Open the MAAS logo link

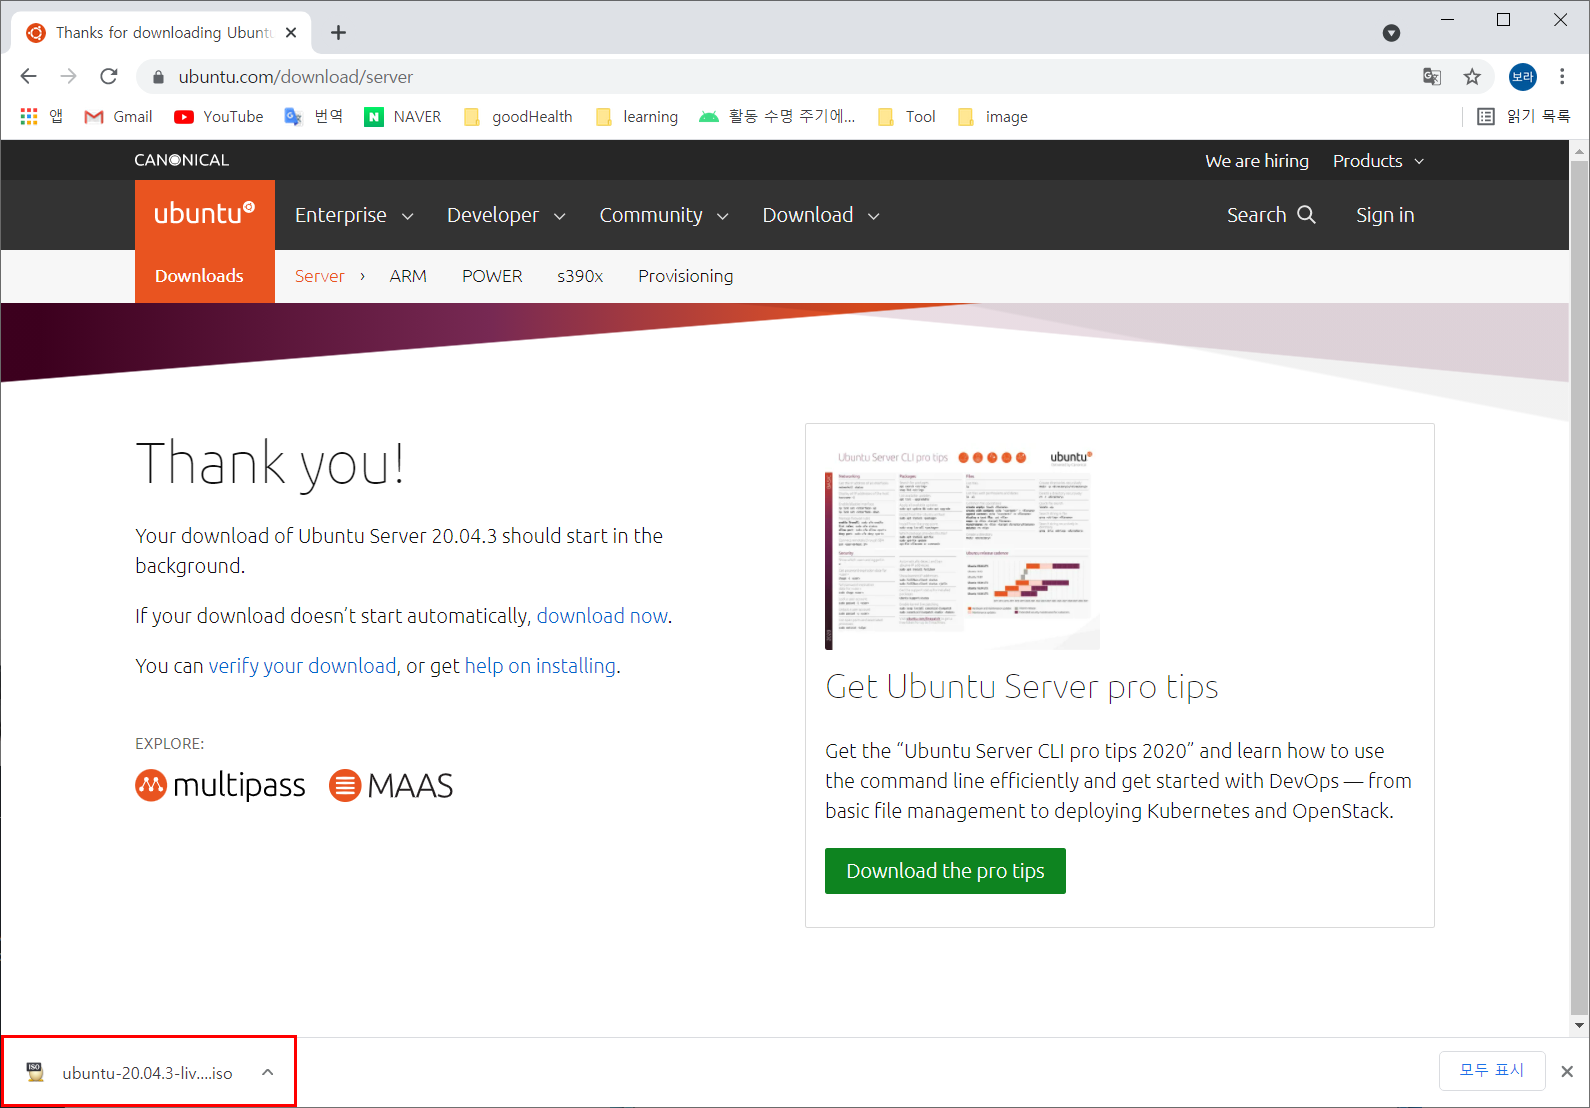[391, 786]
